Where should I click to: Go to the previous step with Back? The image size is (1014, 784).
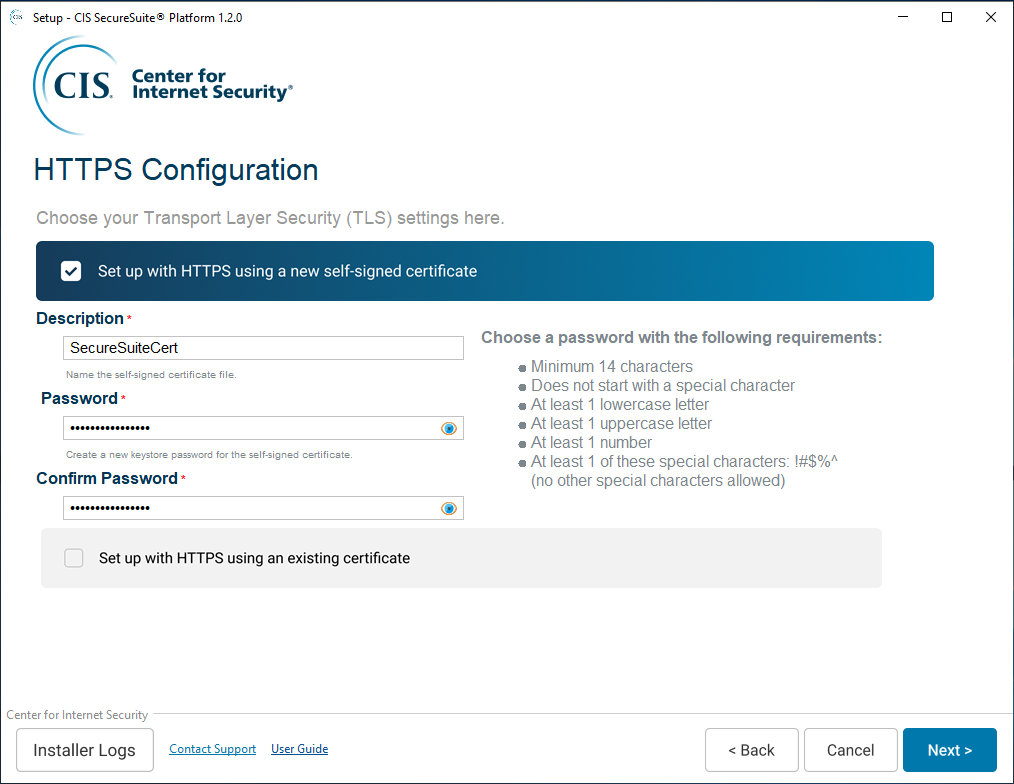coord(751,750)
